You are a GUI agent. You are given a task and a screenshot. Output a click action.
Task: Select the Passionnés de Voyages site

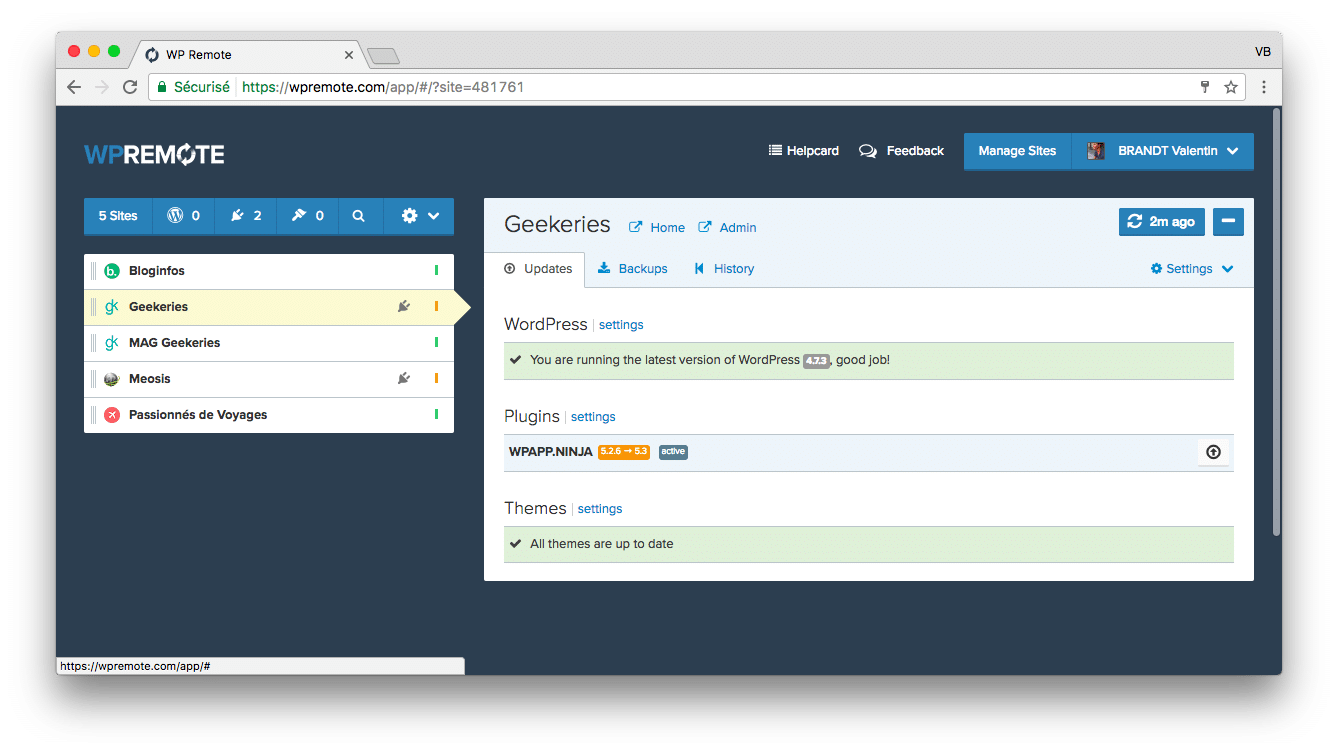(269, 415)
